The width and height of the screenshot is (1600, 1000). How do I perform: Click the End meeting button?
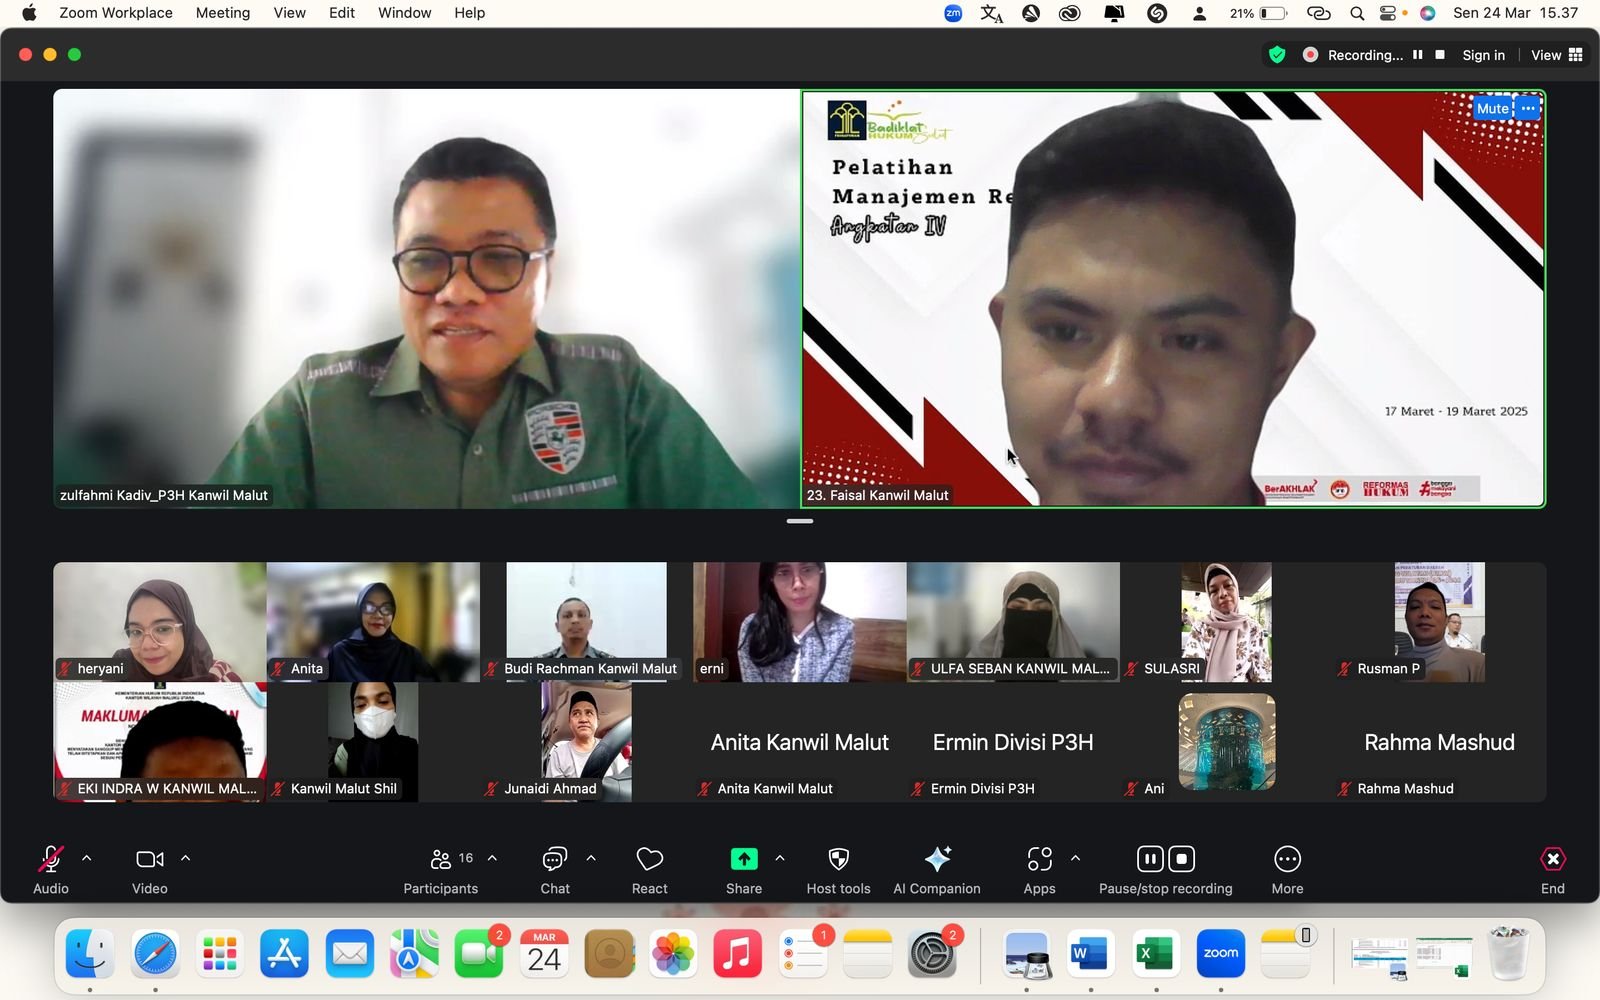(x=1553, y=870)
